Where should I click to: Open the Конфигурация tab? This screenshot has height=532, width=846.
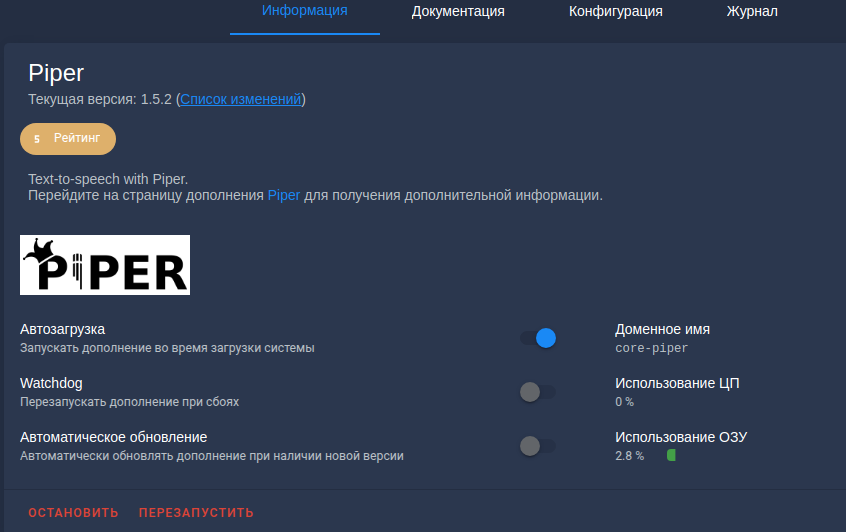[616, 11]
